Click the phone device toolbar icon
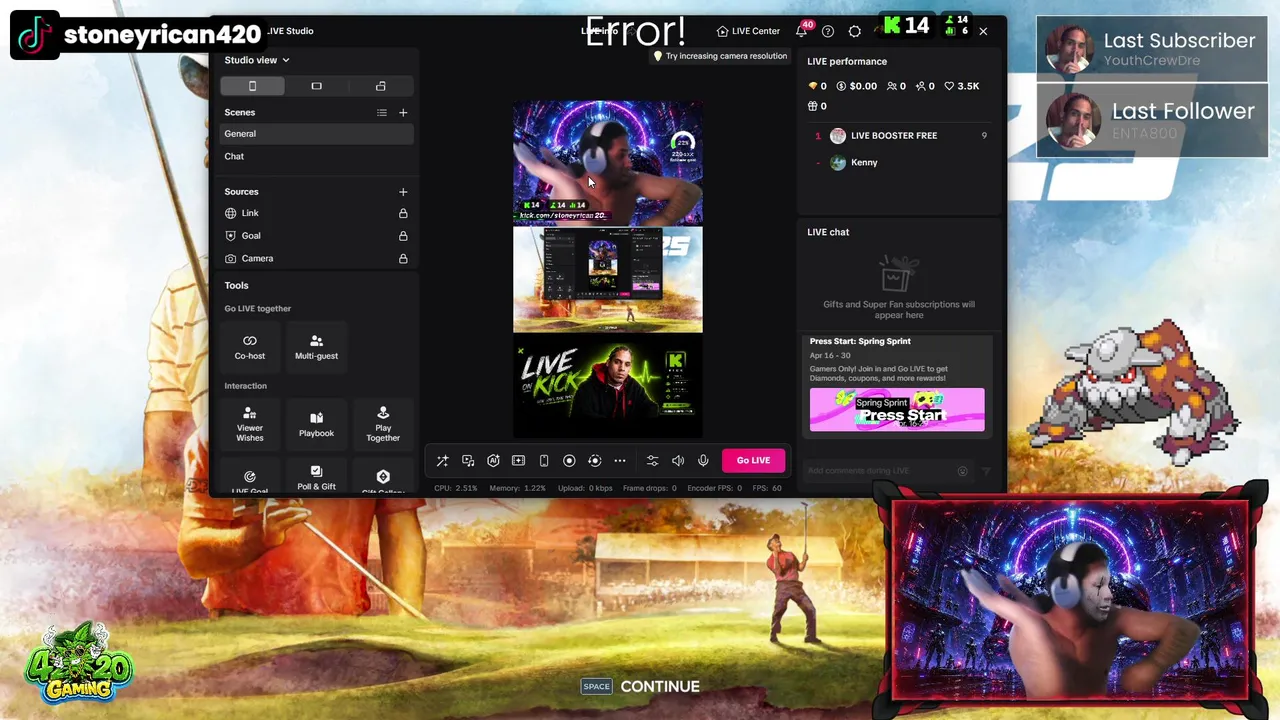Screen dimensions: 1280x720 (544, 460)
